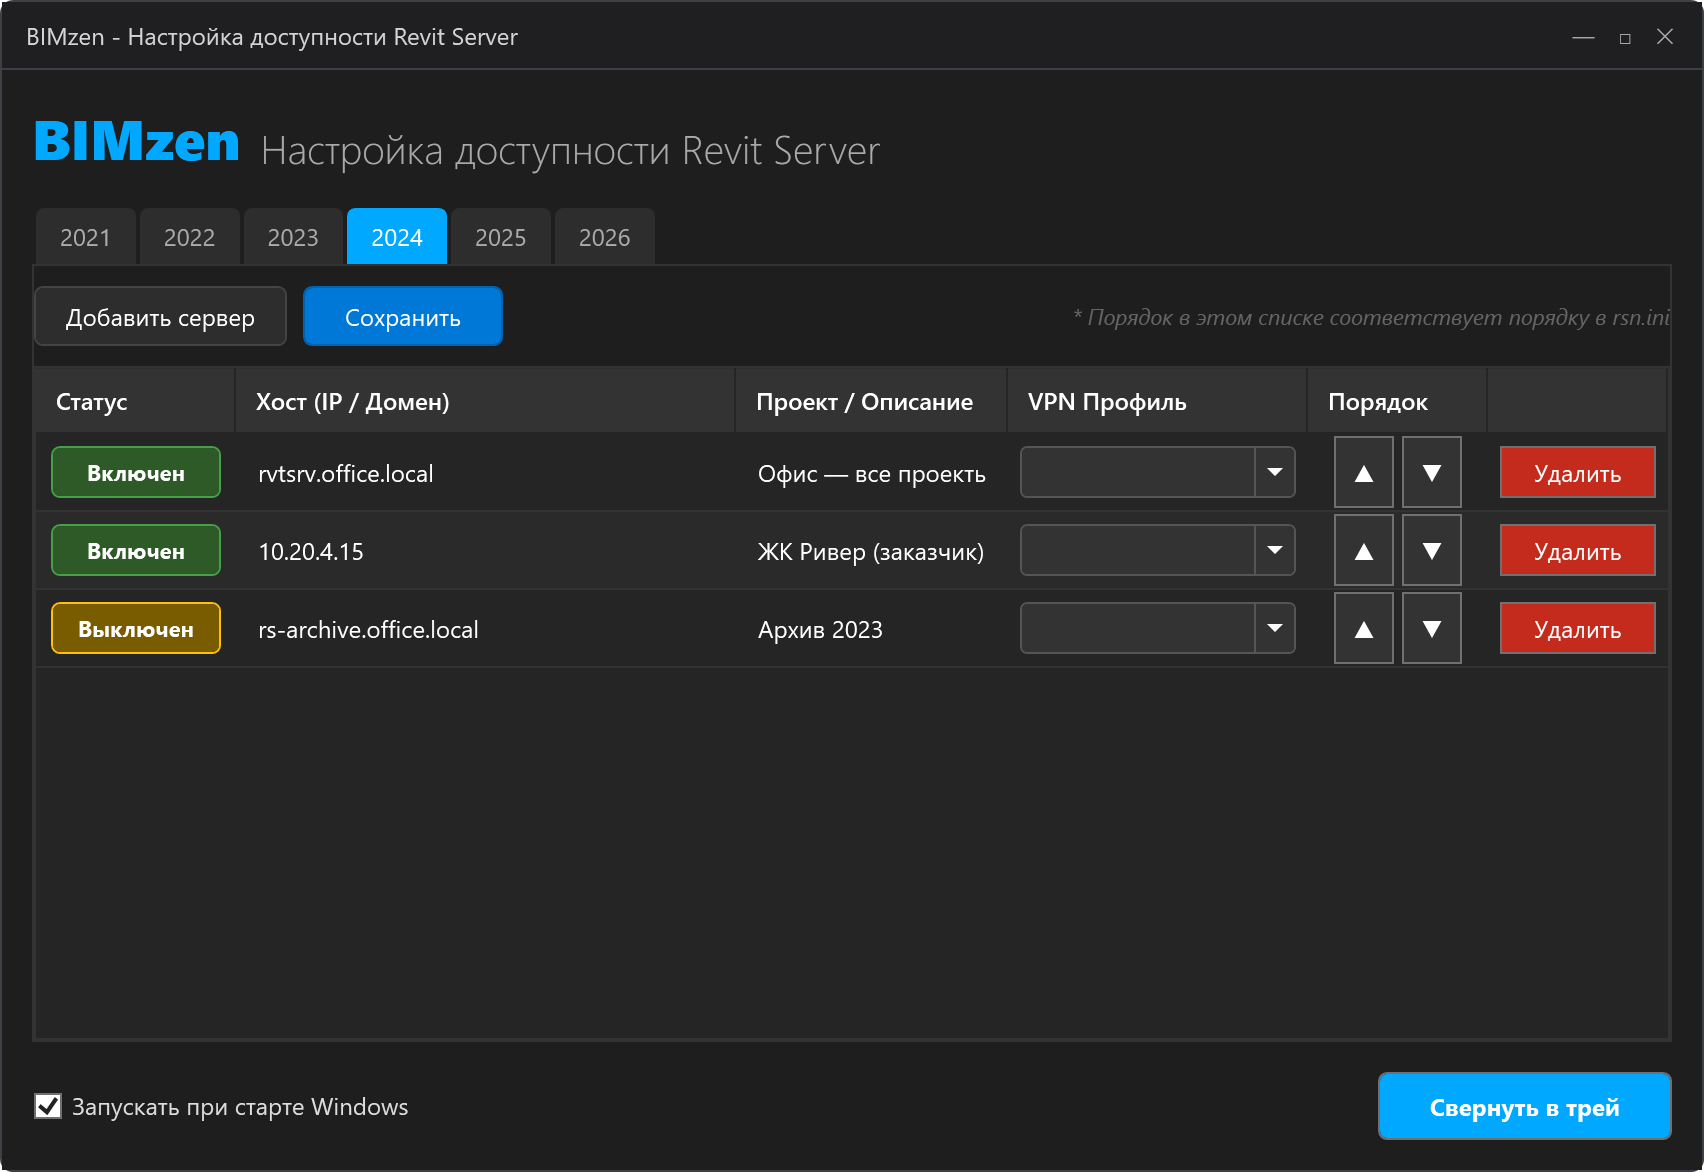Image resolution: width=1704 pixels, height=1172 pixels.
Task: Toggle Включен status for 10.20.4.15
Action: tap(136, 550)
